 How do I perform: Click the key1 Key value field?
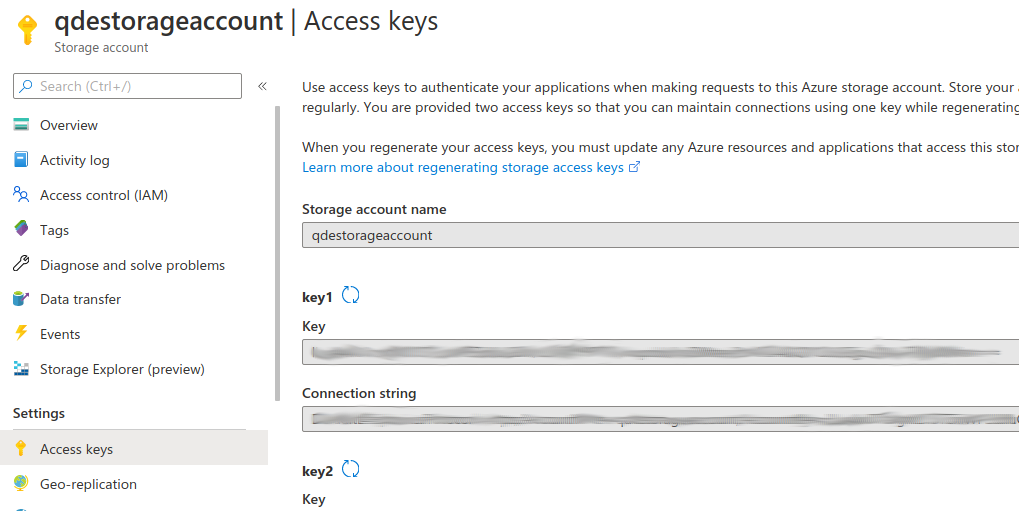(660, 352)
